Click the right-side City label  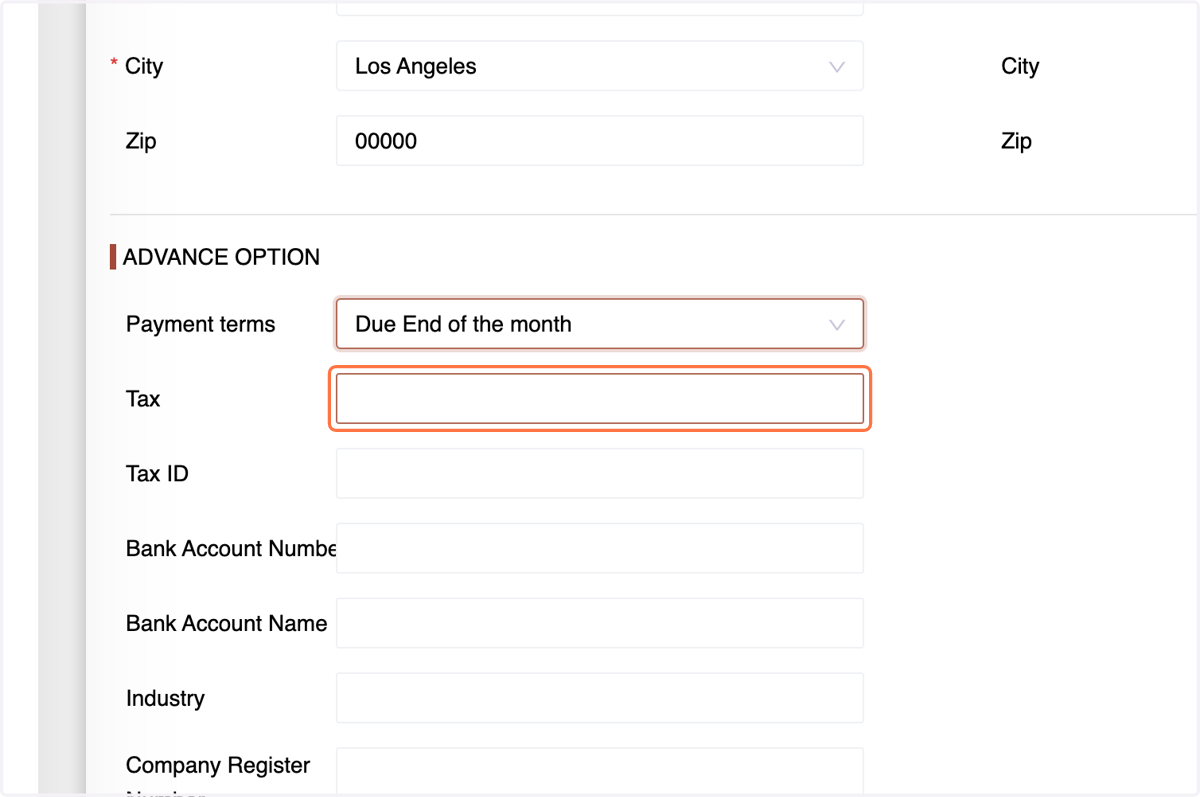pos(1020,66)
